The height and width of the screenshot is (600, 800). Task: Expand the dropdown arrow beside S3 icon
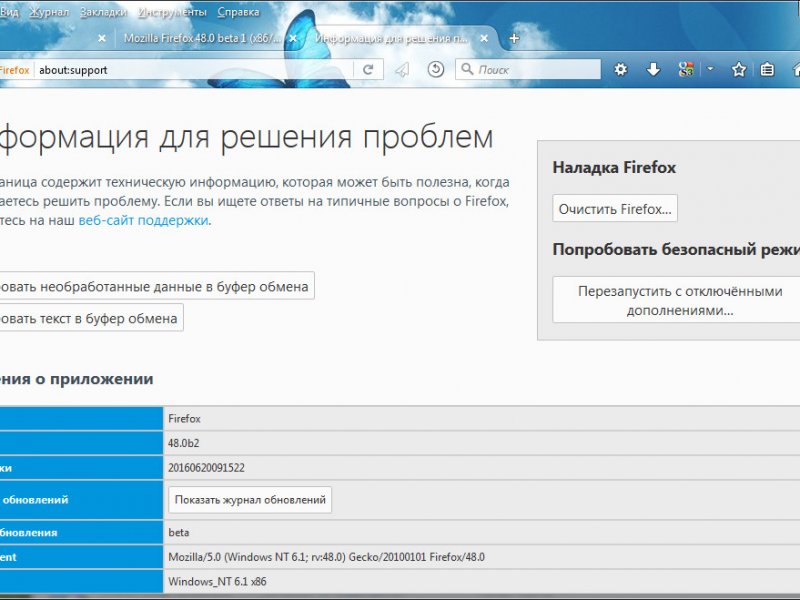710,68
